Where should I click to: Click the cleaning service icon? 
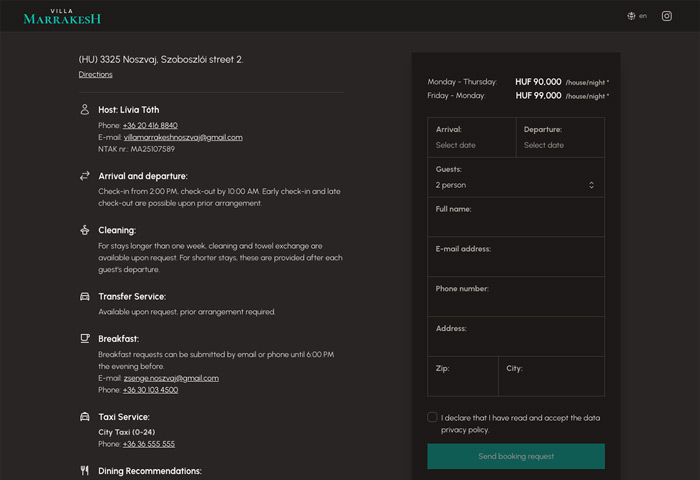click(85, 230)
